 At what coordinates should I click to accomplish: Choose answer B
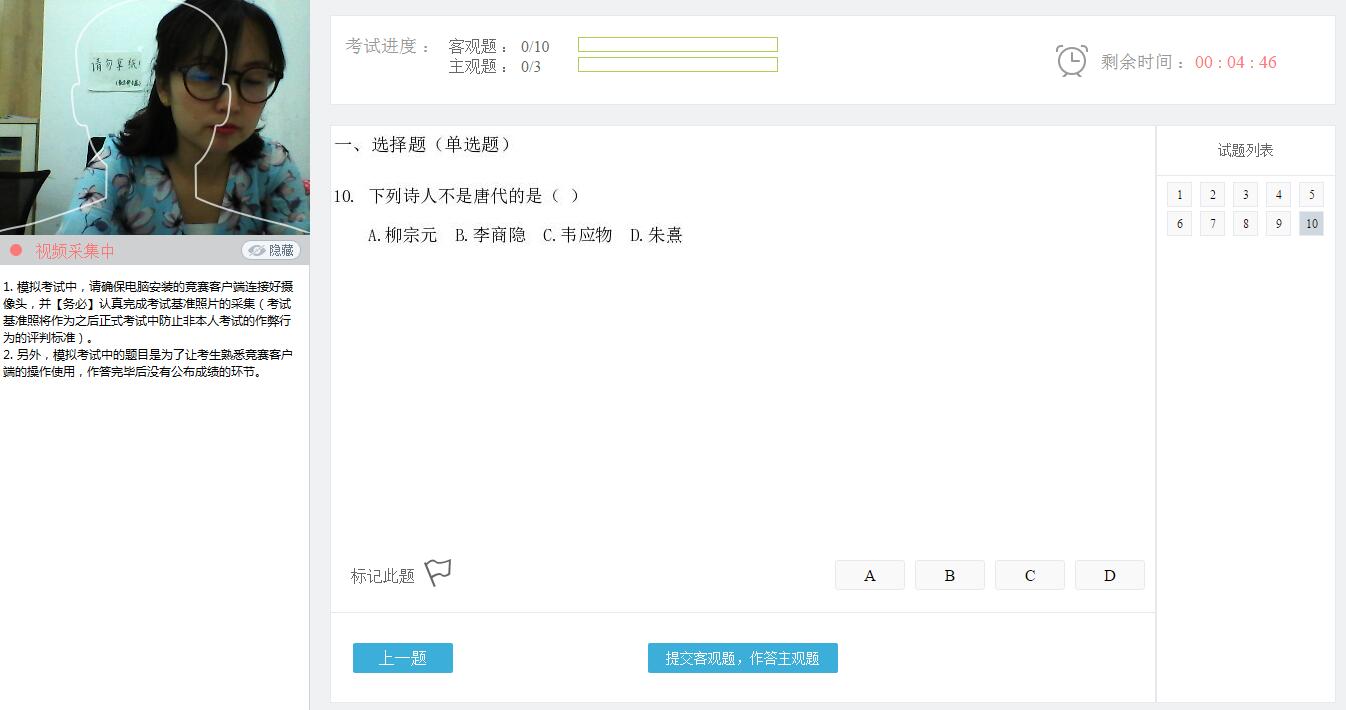[x=950, y=575]
